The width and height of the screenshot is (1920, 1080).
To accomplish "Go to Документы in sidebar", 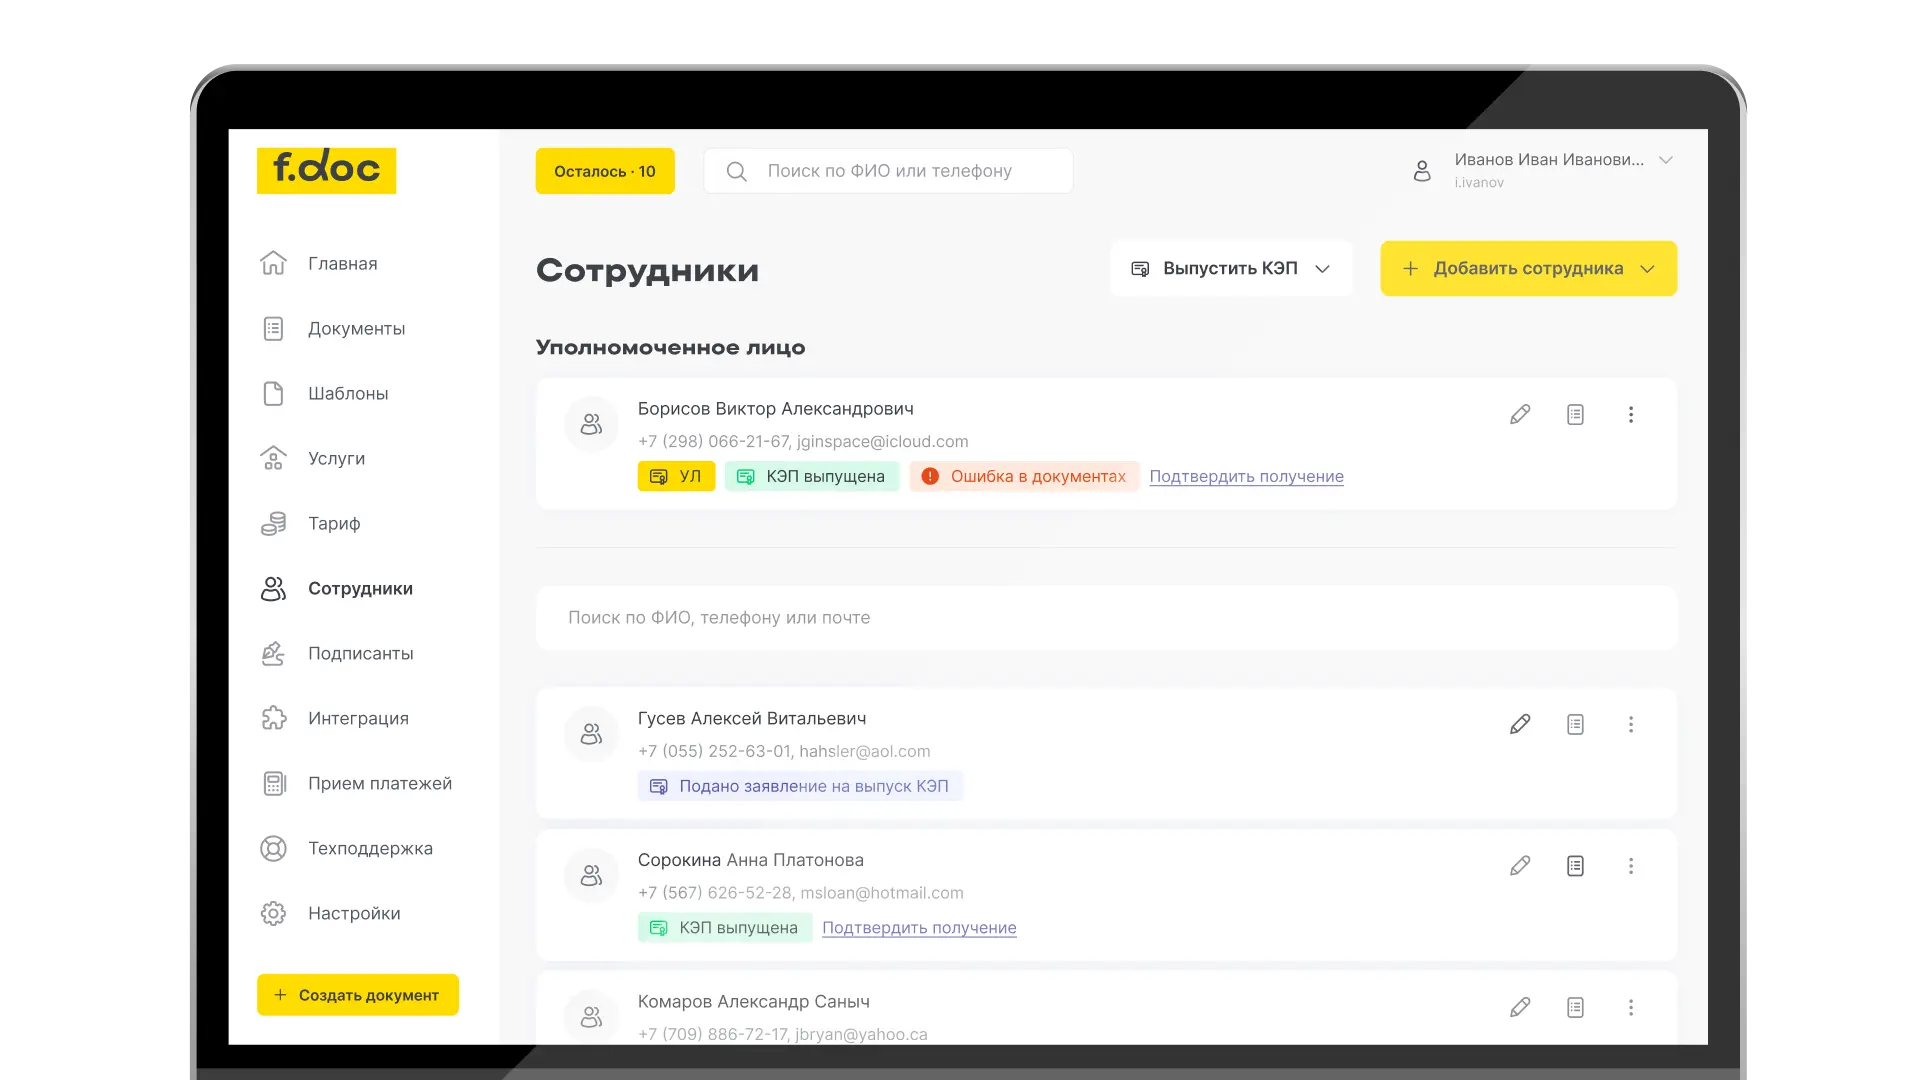I will 356,329.
